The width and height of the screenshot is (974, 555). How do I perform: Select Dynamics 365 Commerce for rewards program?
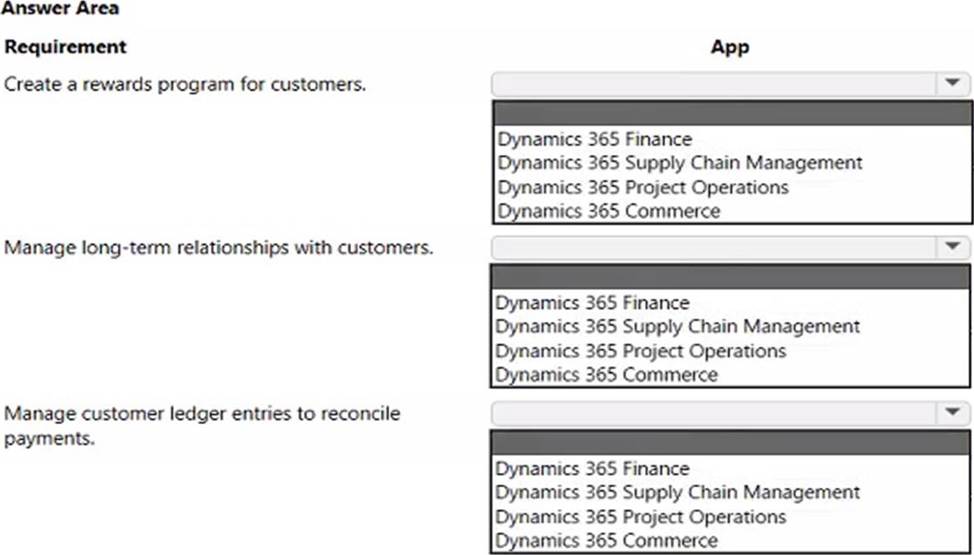[609, 211]
